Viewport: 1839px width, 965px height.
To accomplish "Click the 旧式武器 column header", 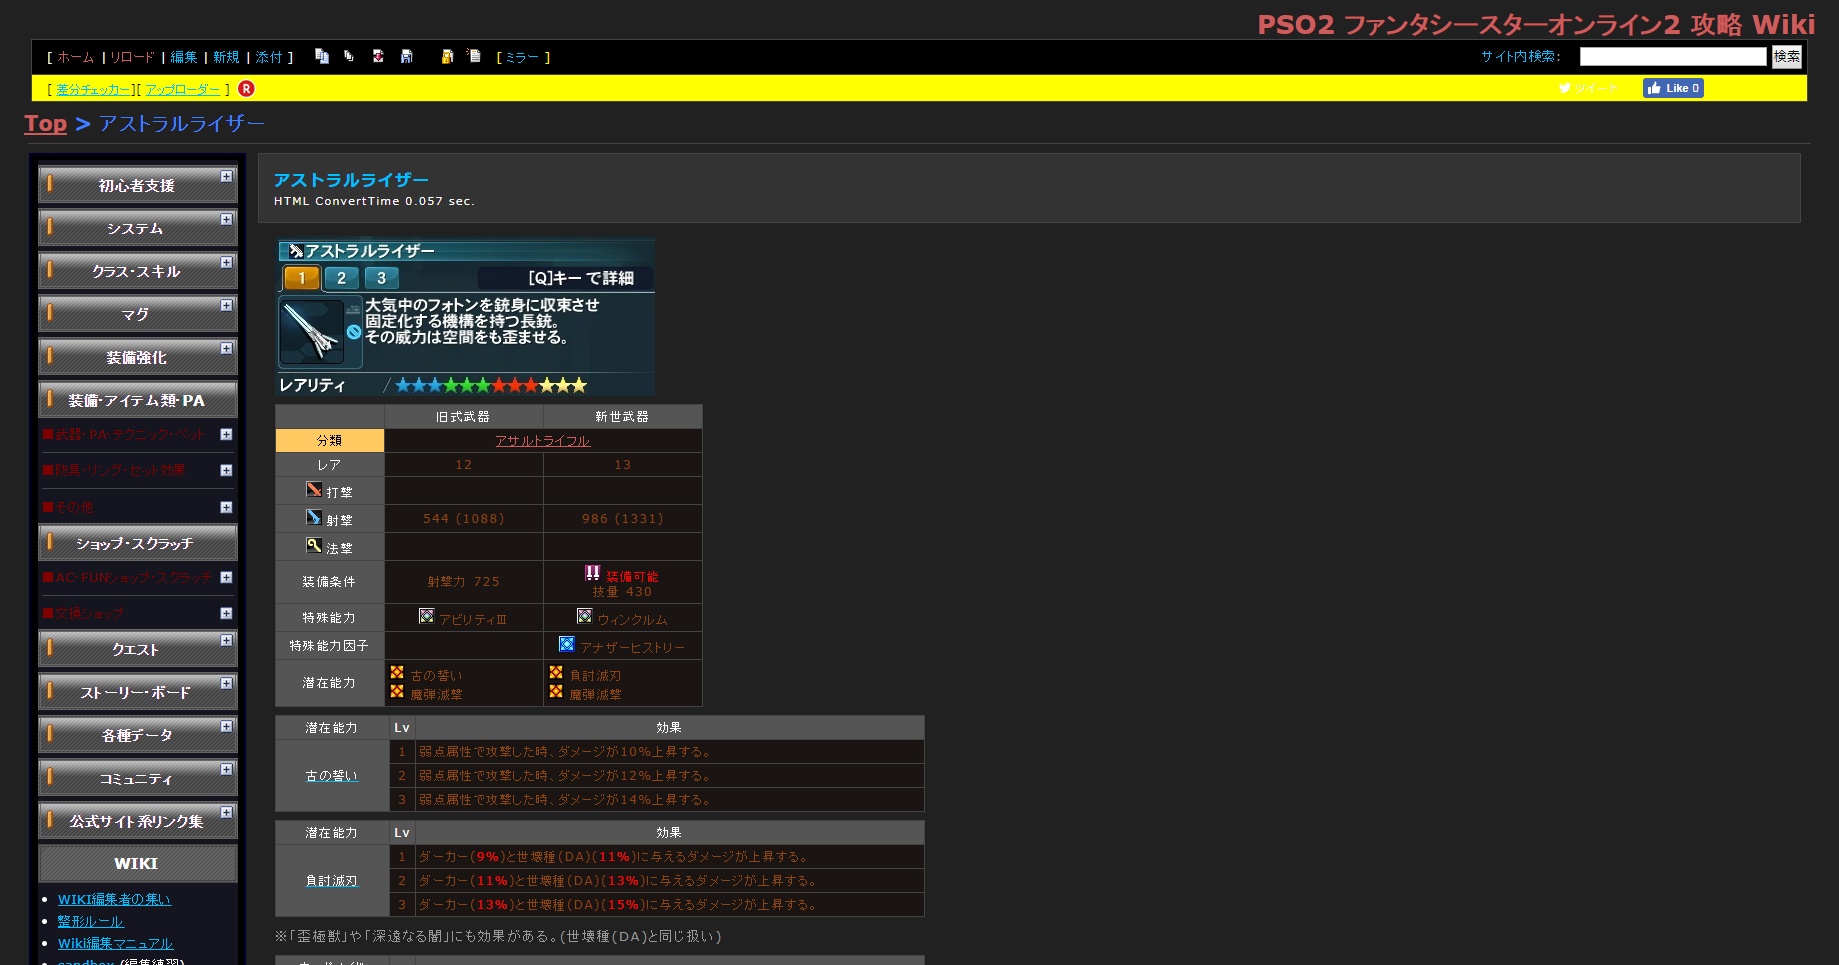I will (x=464, y=416).
